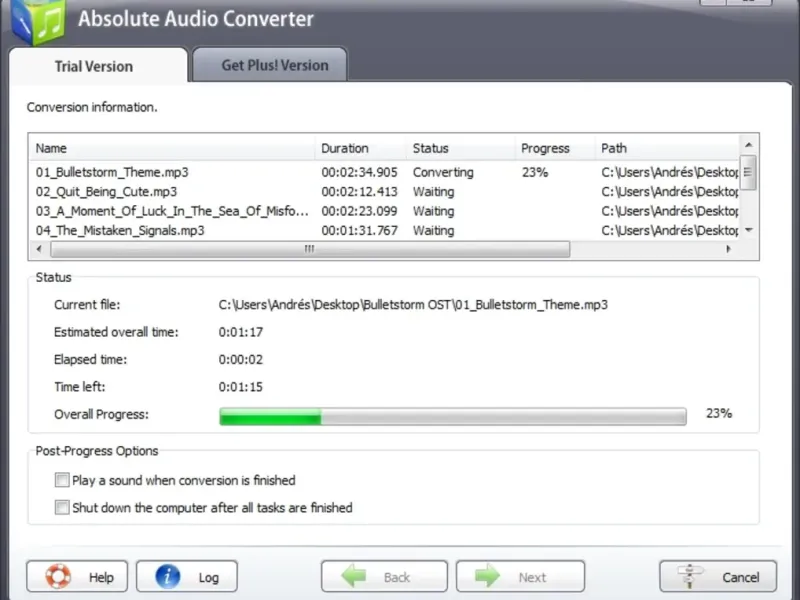The height and width of the screenshot is (600, 800).
Task: Click the elapsed time value 0:00:02
Action: point(241,360)
